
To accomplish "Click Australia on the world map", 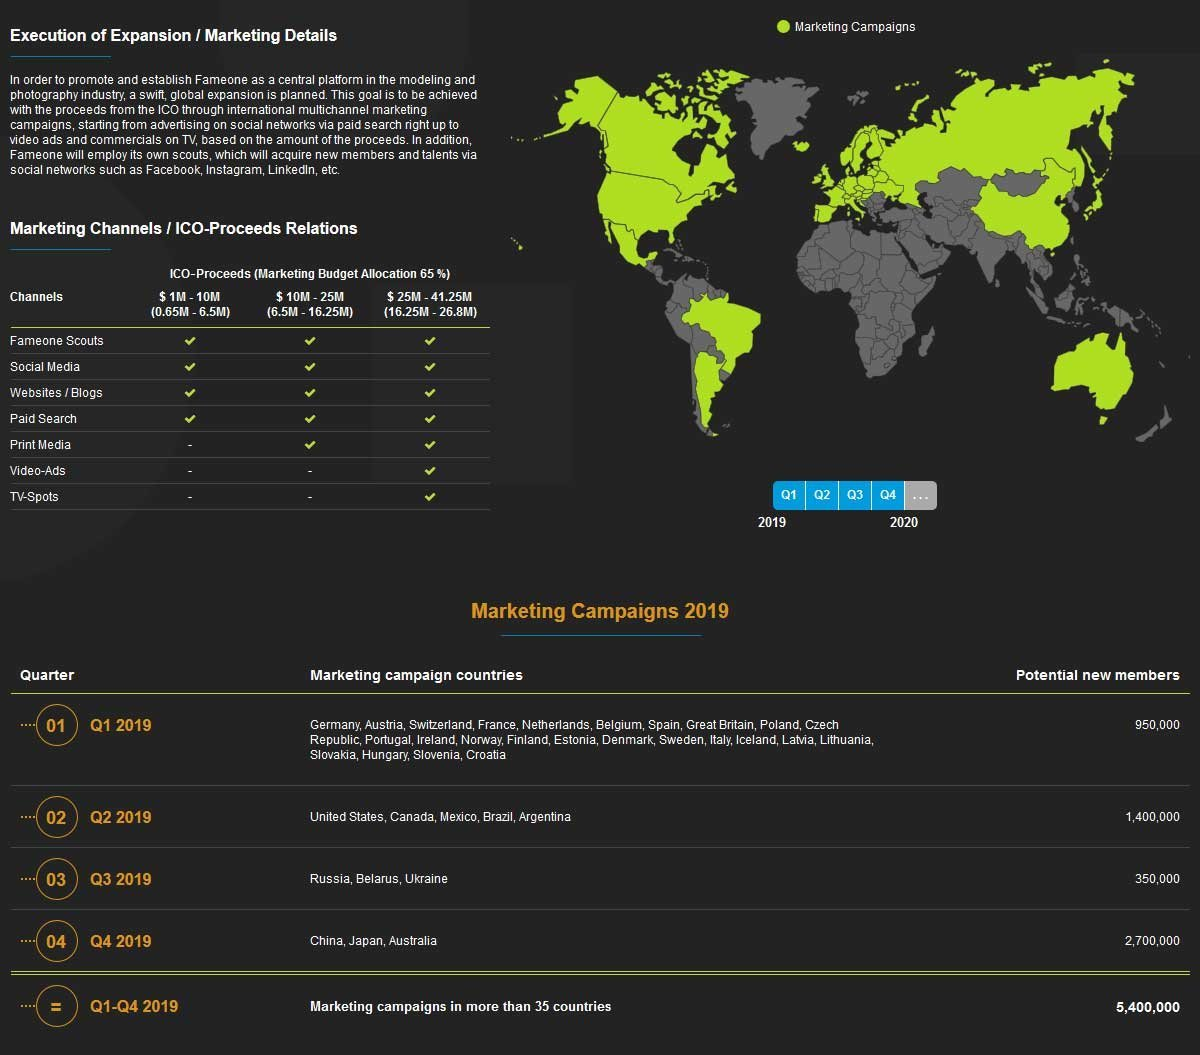I will click(1092, 370).
